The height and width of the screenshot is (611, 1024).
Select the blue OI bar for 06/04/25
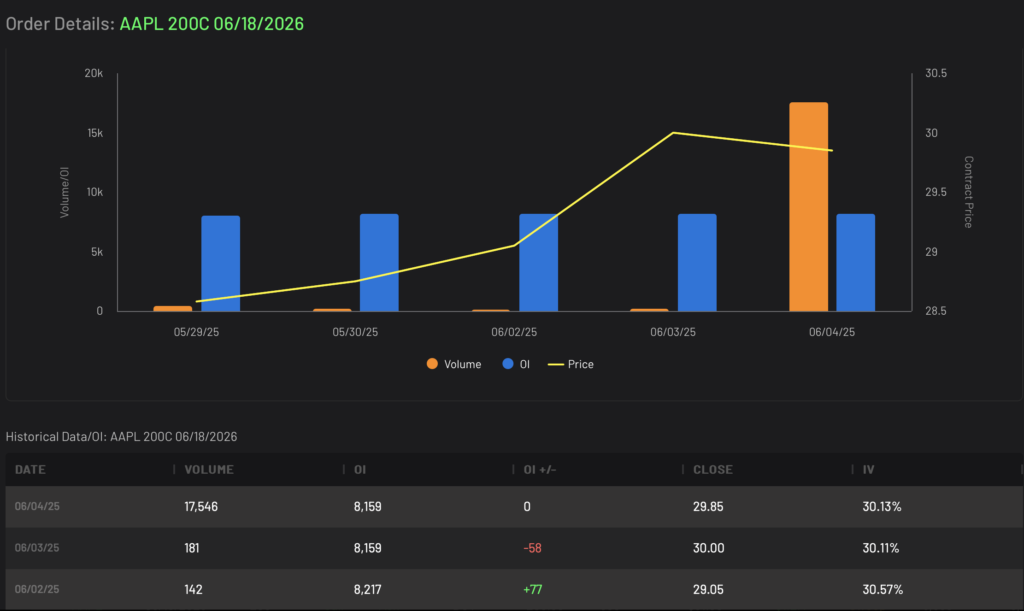point(856,262)
